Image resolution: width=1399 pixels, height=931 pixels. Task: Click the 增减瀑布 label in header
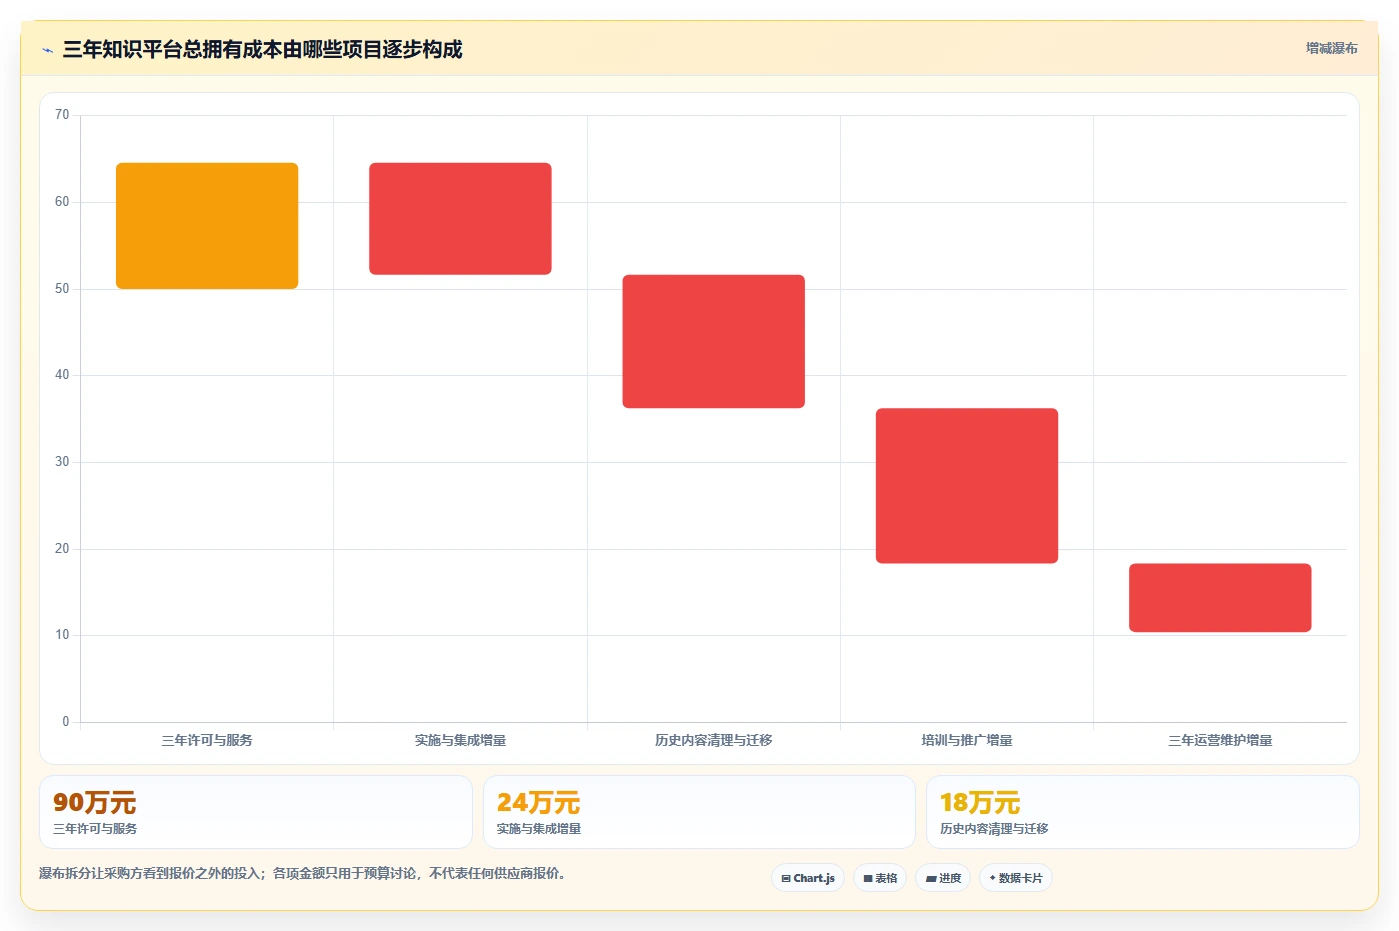pyautogui.click(x=1331, y=48)
